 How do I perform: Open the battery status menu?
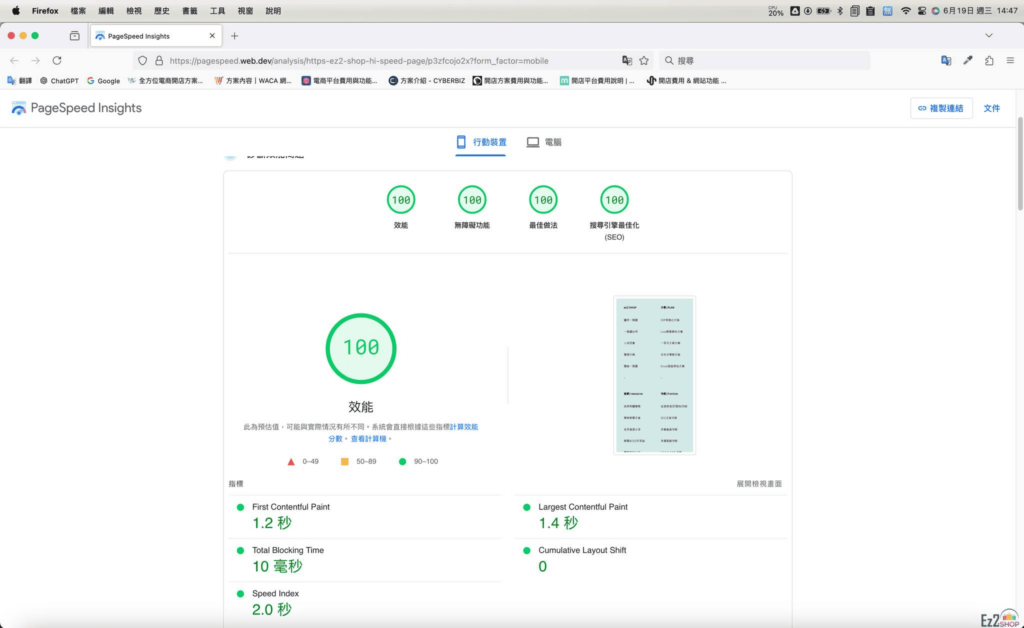tap(824, 10)
